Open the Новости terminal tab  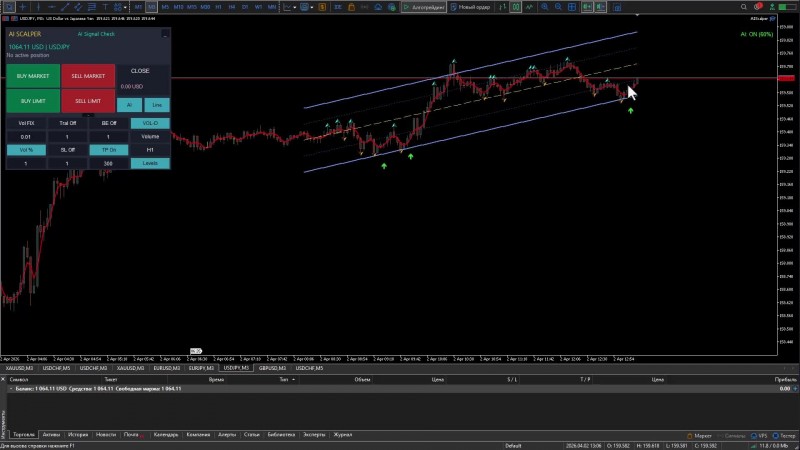point(106,435)
